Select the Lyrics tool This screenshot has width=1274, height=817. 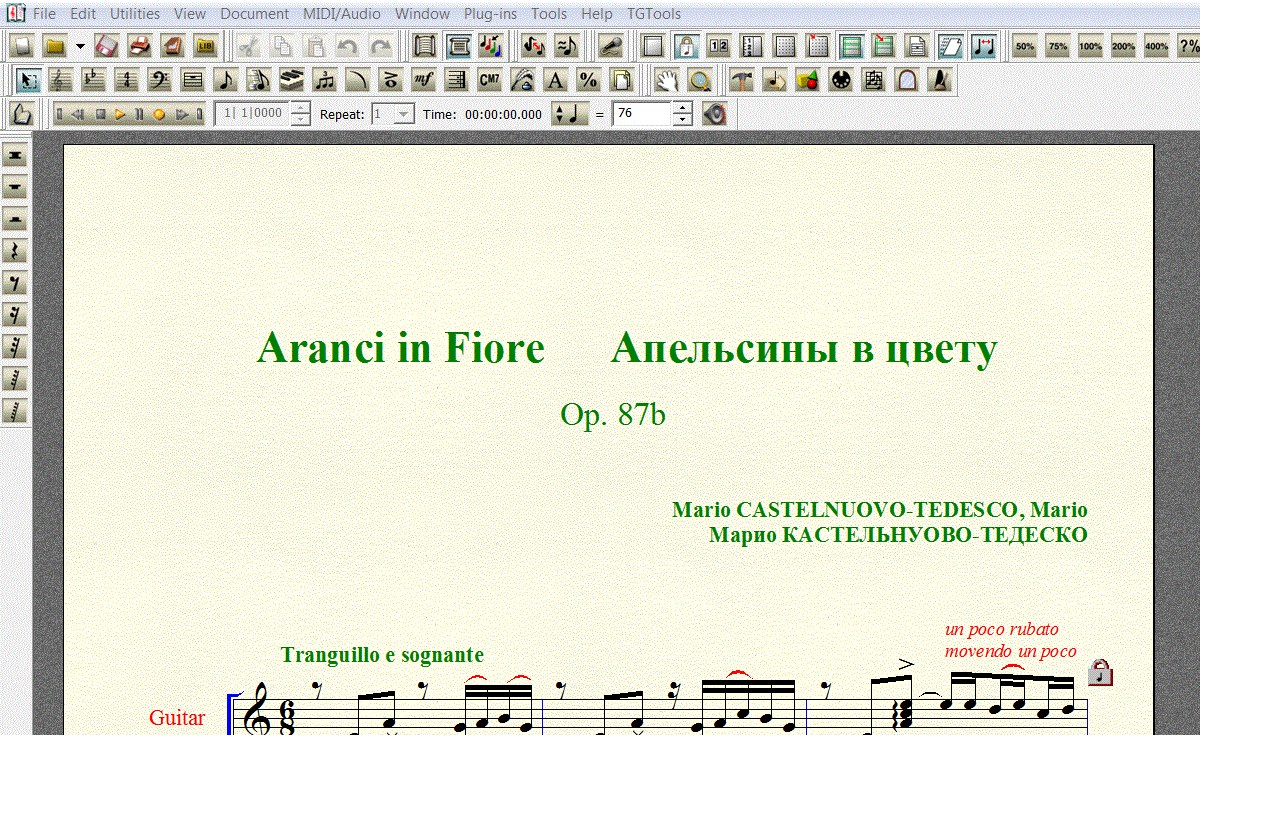point(522,80)
